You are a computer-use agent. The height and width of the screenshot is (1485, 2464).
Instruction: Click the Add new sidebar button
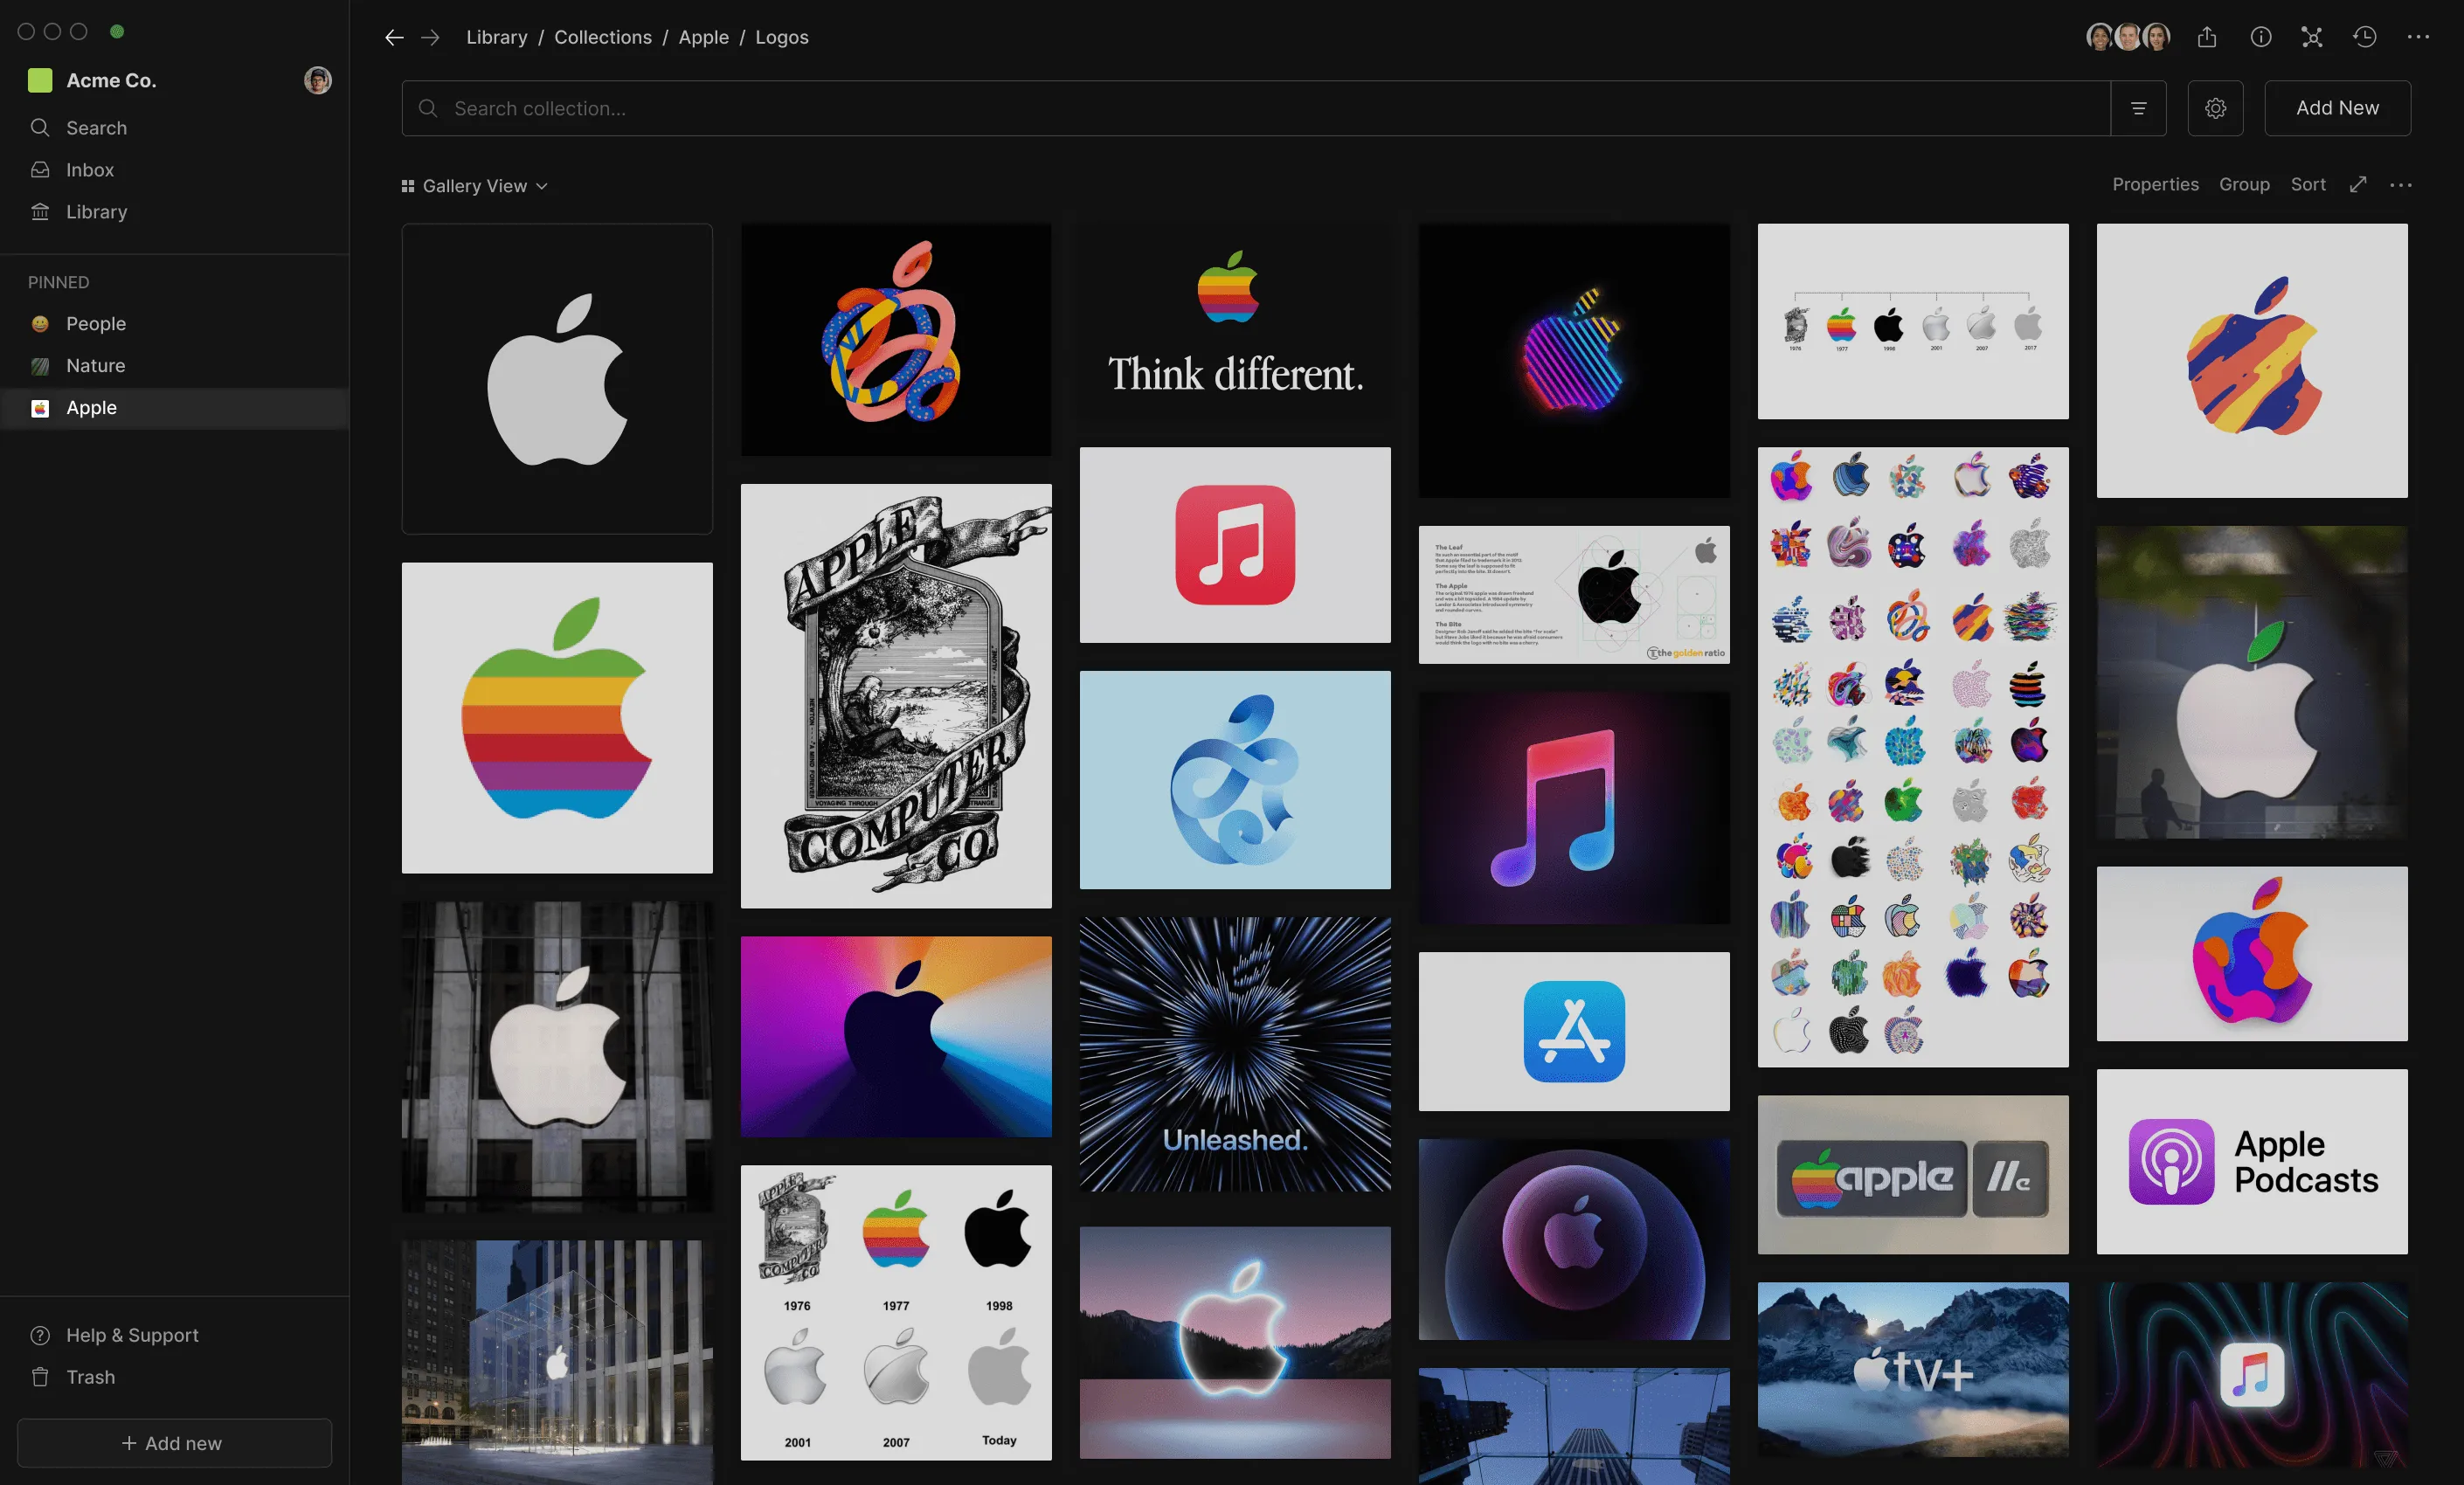tap(174, 1443)
